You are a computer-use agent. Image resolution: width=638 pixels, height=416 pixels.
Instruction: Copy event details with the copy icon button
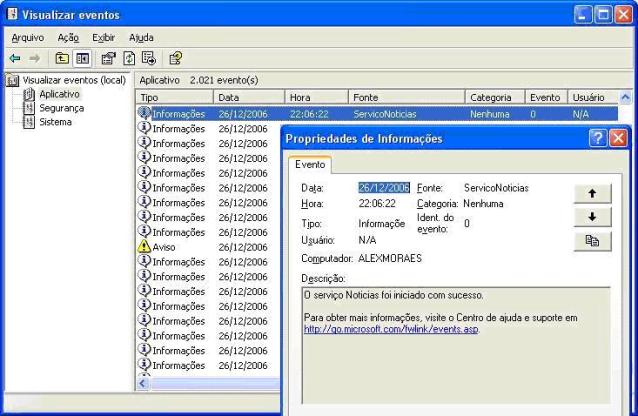click(592, 241)
